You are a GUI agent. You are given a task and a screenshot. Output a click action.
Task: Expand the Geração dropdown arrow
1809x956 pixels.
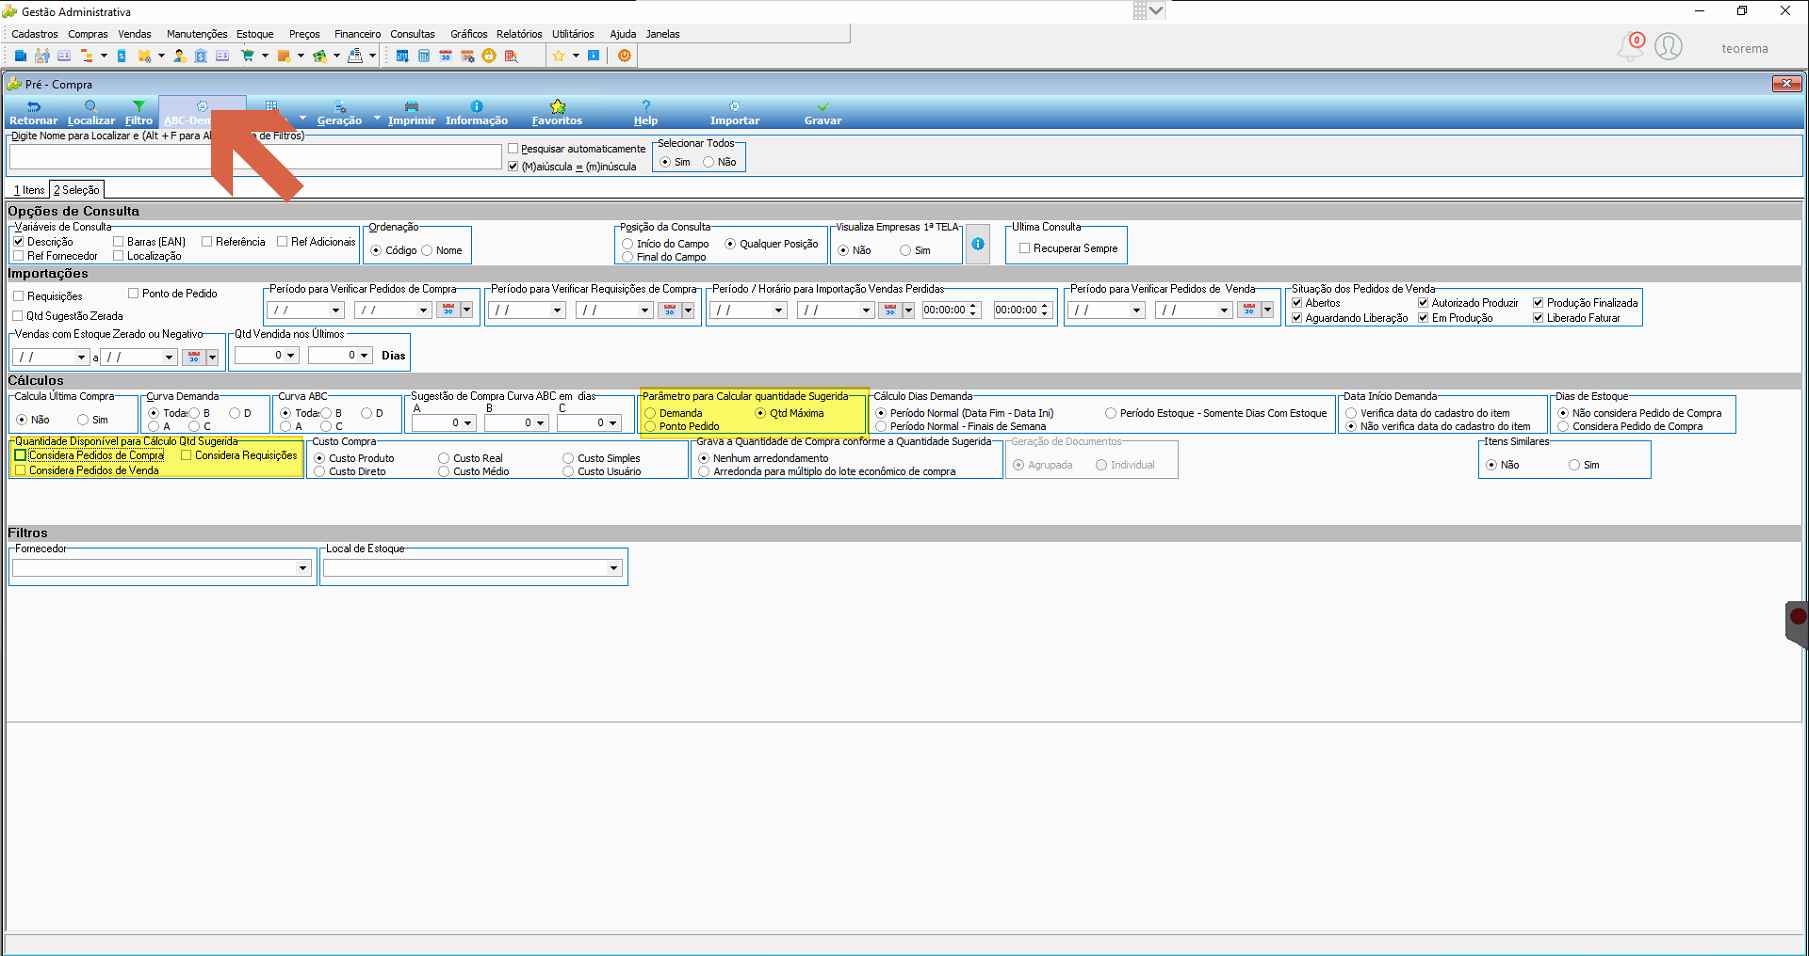pyautogui.click(x=377, y=118)
